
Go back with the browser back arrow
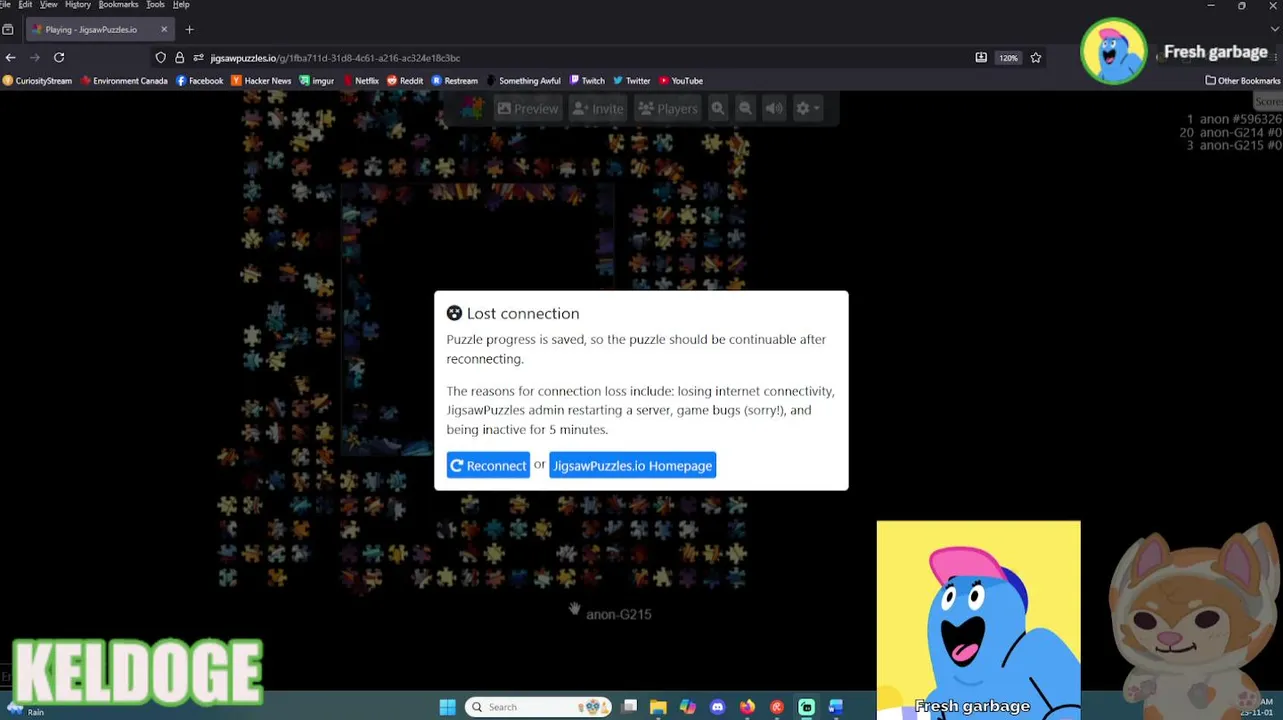pos(10,58)
